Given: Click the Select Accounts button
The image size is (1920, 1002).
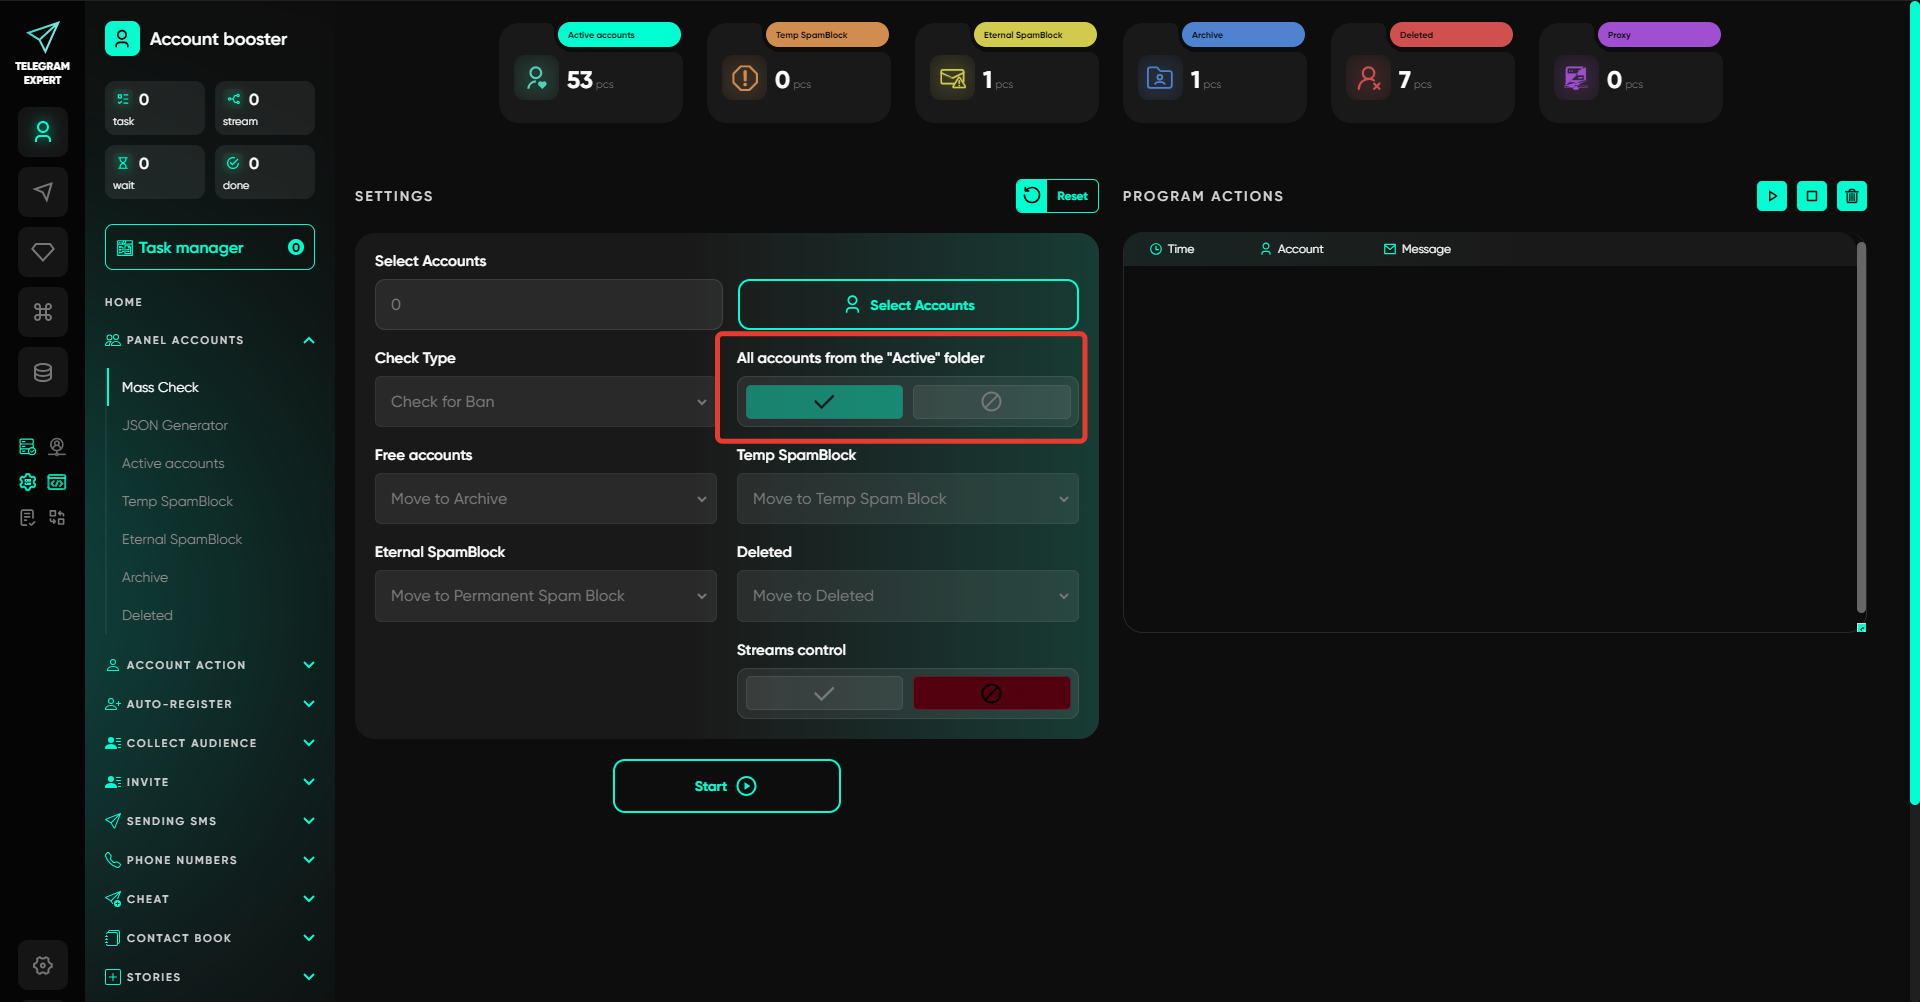Looking at the screenshot, I should point(908,305).
